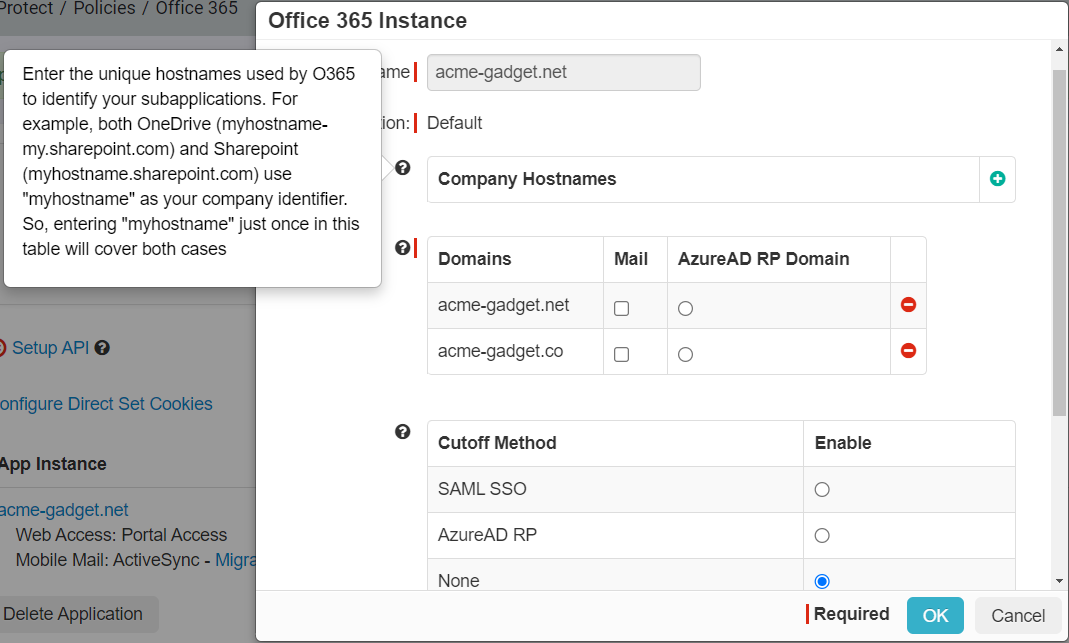This screenshot has width=1069, height=643.
Task: Open the Setup API link
Action: point(50,348)
